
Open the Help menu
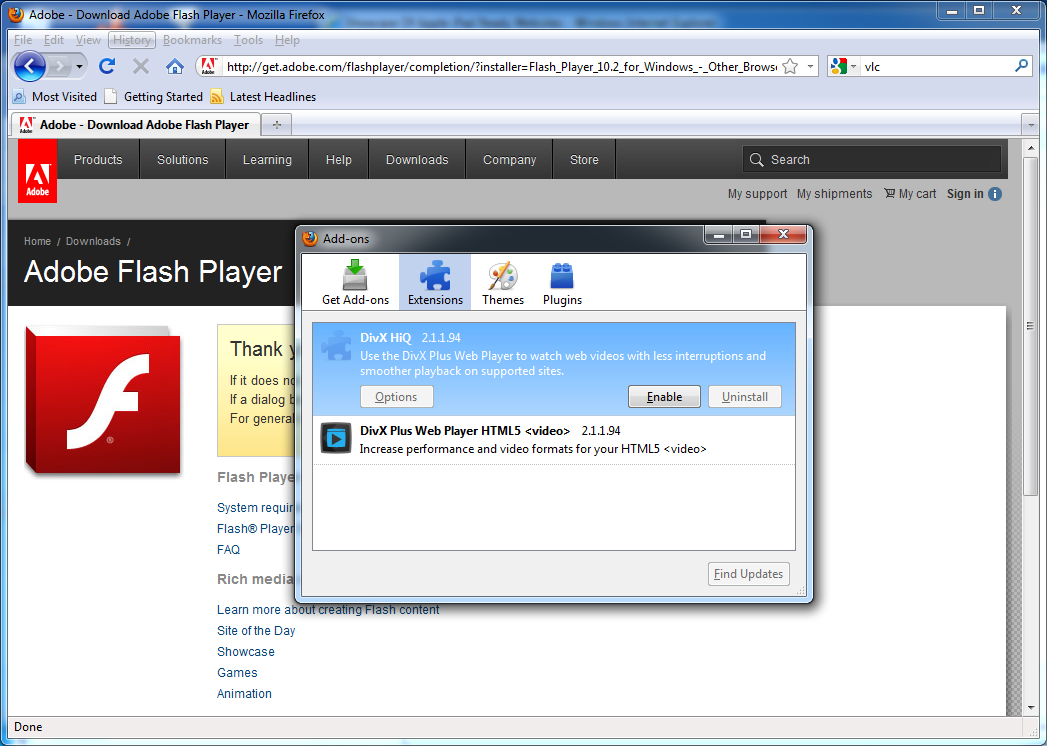(x=287, y=40)
